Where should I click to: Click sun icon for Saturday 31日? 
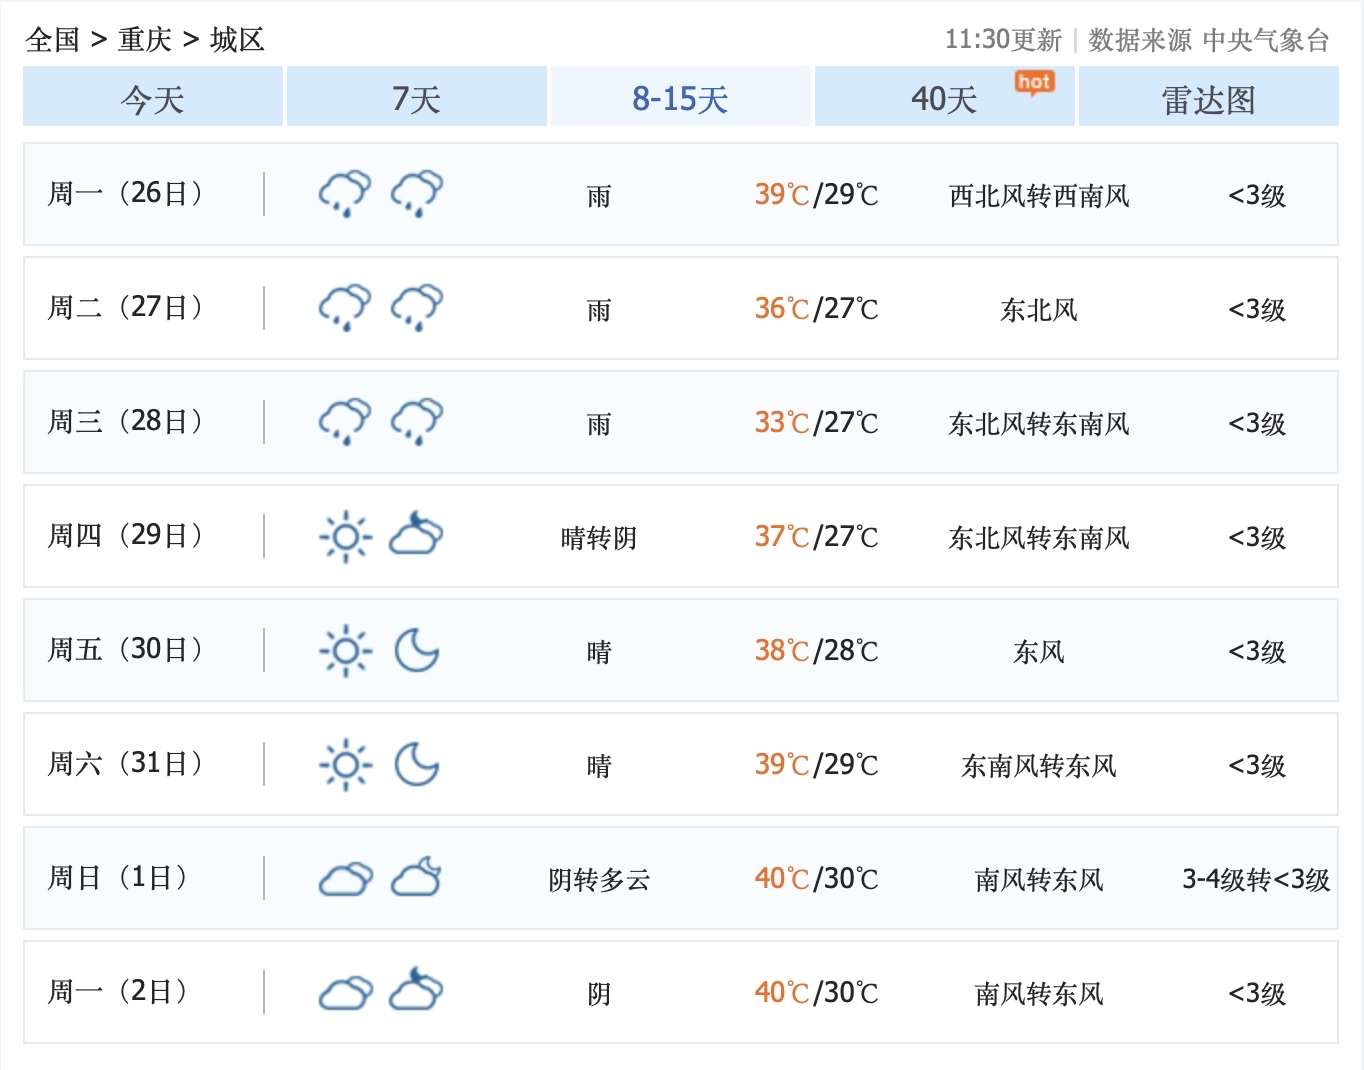pyautogui.click(x=345, y=765)
